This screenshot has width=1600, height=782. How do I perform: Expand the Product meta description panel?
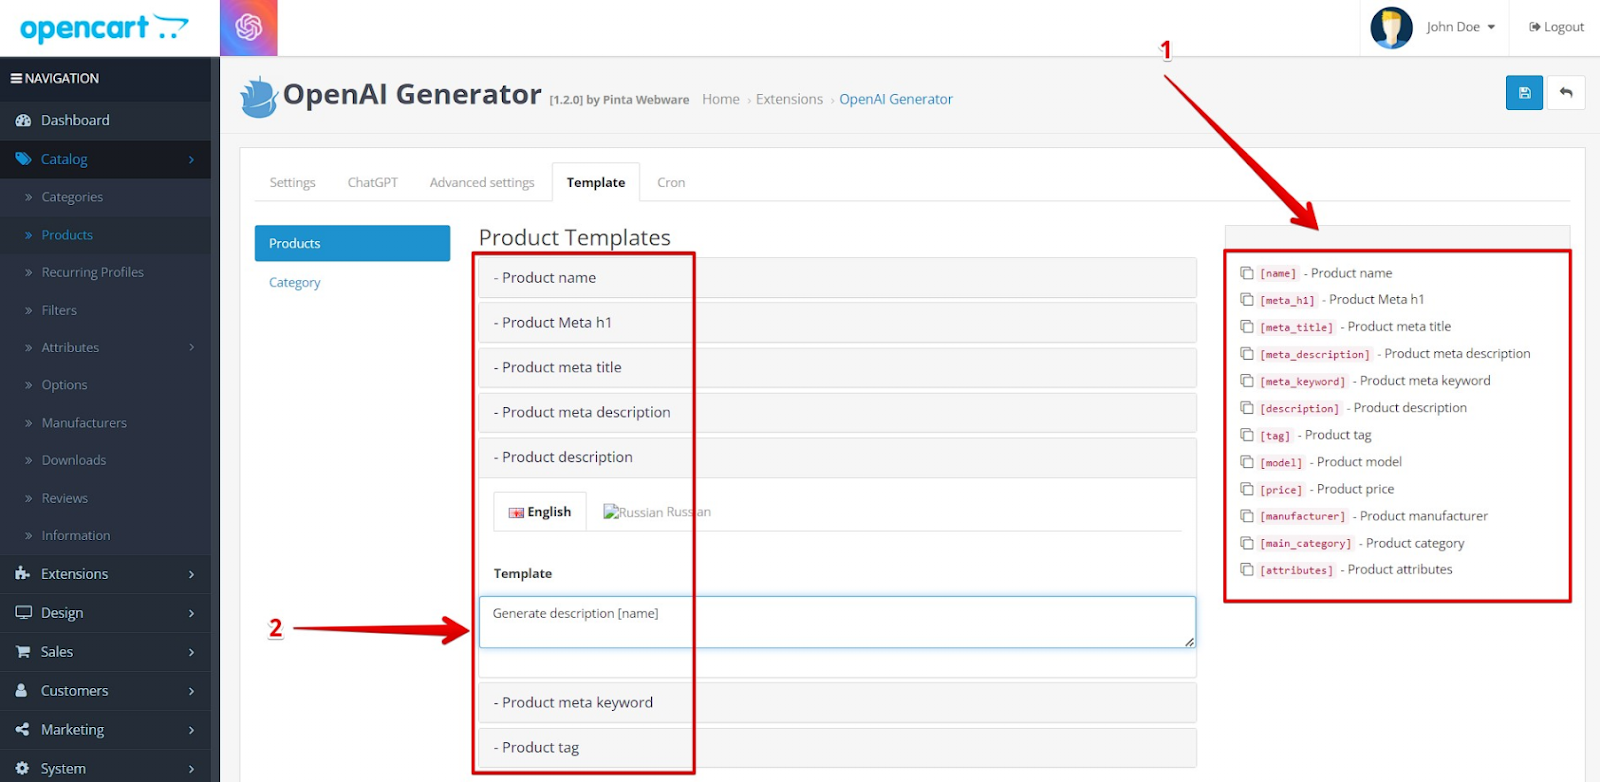pos(837,413)
